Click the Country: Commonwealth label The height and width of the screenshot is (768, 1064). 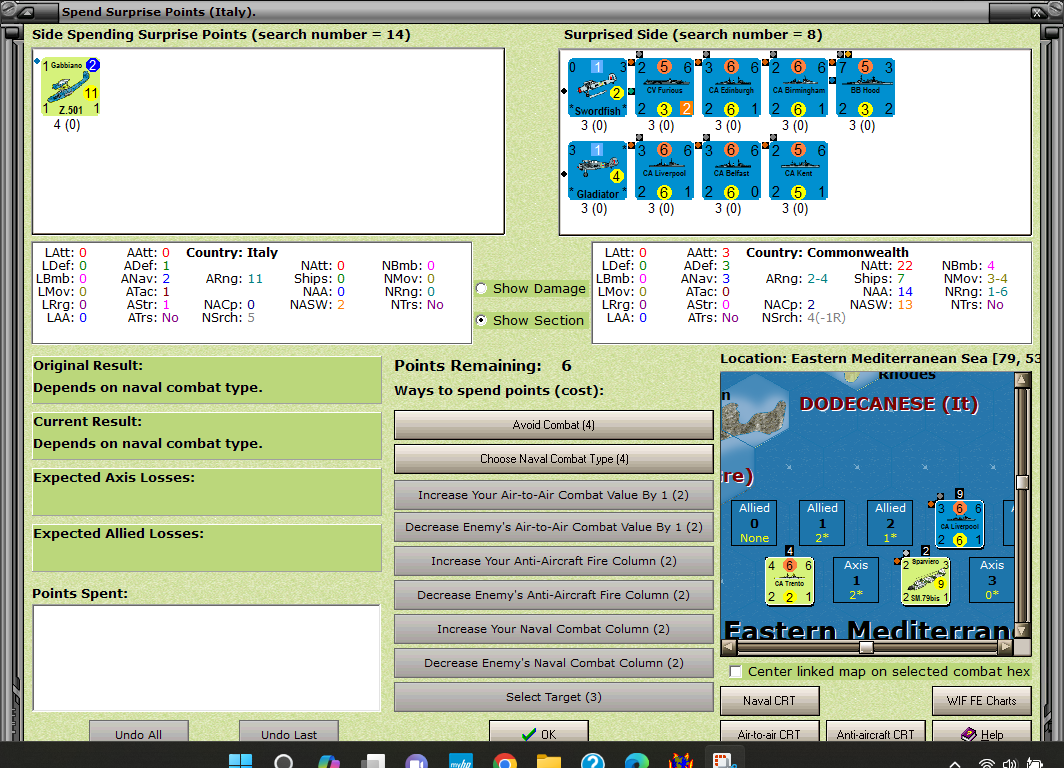tap(827, 252)
